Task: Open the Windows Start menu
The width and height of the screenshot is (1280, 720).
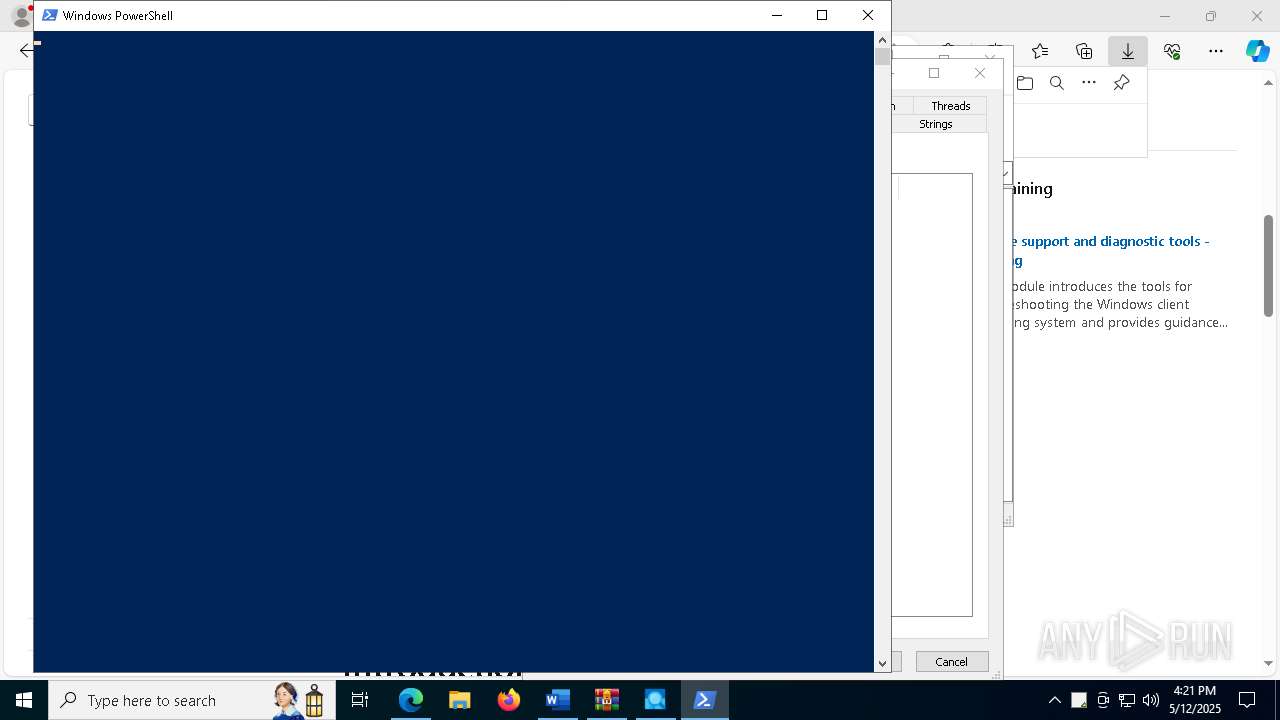Action: pyautogui.click(x=24, y=700)
